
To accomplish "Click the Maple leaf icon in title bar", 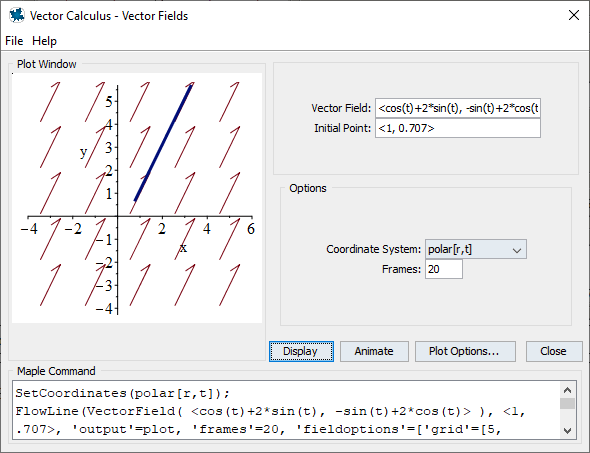I will coord(17,16).
